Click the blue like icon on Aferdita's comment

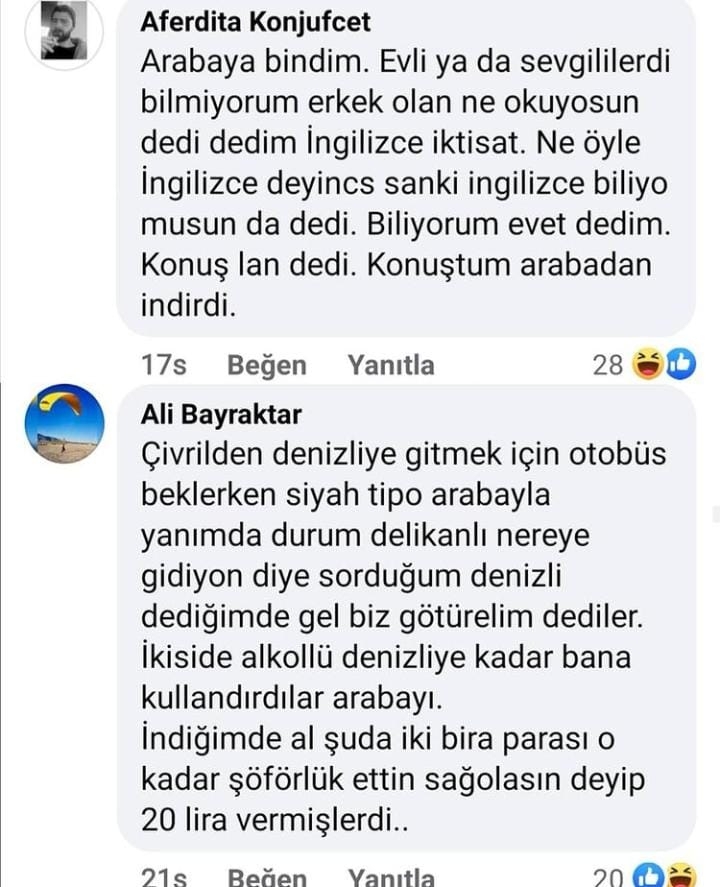pyautogui.click(x=680, y=364)
